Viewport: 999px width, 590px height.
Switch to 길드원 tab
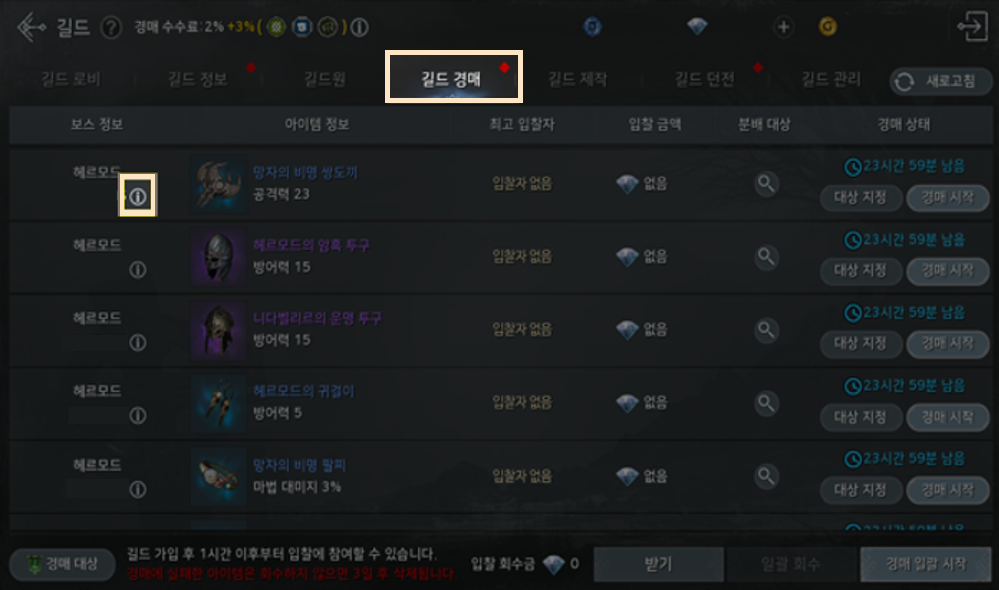point(325,79)
